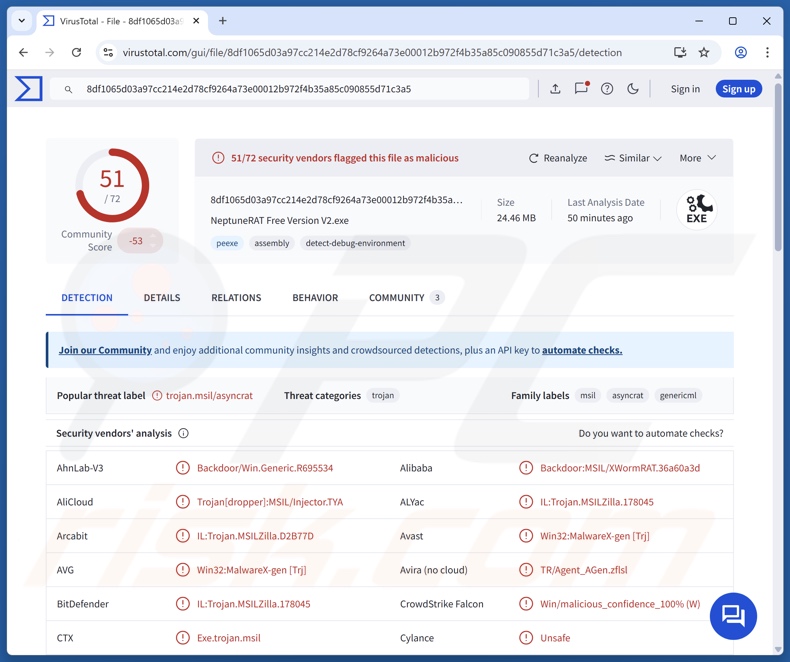Image resolution: width=790 pixels, height=662 pixels.
Task: Click the 51/72 detection score gauge
Action: [112, 185]
